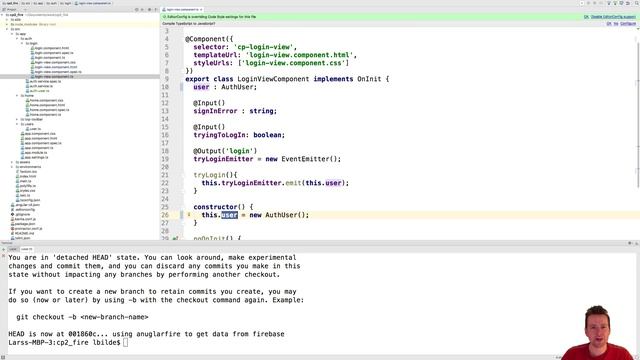Viewport: 640px width, 360px height.
Task: Click the gutter implement marker near line 29
Action: (176, 238)
